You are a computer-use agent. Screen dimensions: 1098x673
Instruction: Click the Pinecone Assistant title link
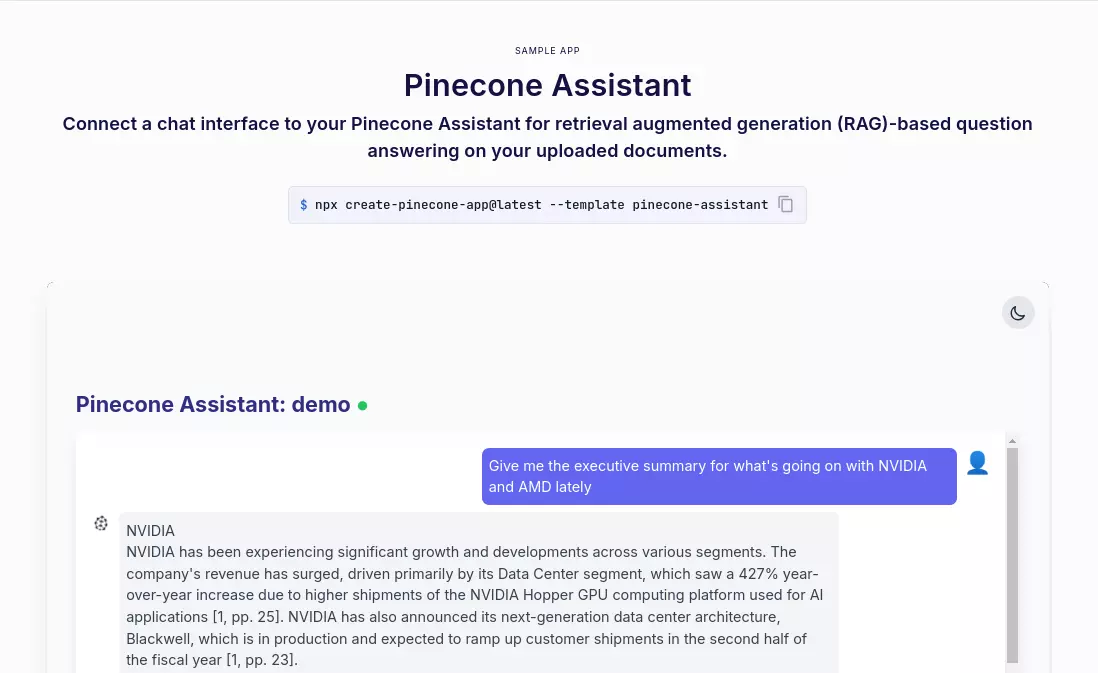tap(547, 85)
